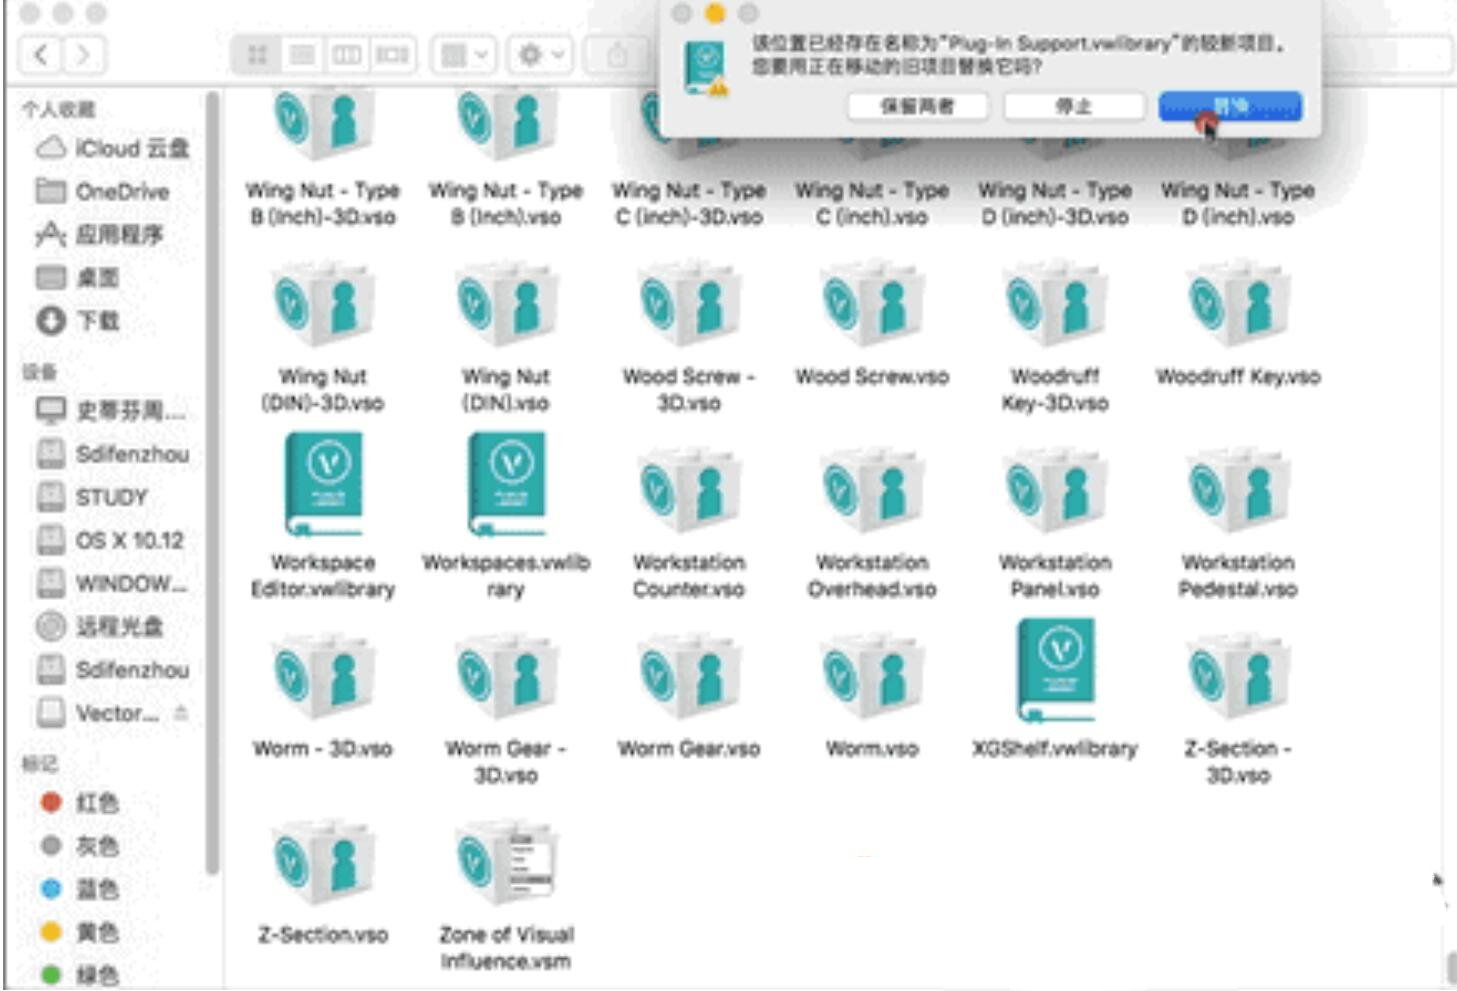Select Workspace Editor.vwlibrary file
Image resolution: width=1457 pixels, height=991 pixels.
point(323,517)
